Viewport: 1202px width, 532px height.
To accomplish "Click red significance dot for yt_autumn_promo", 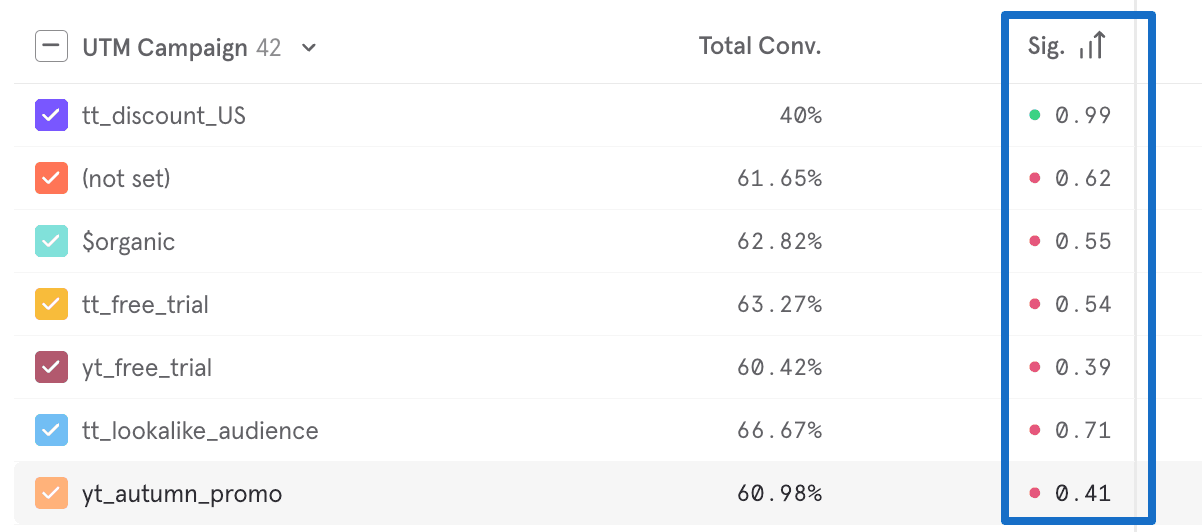I will 1035,494.
